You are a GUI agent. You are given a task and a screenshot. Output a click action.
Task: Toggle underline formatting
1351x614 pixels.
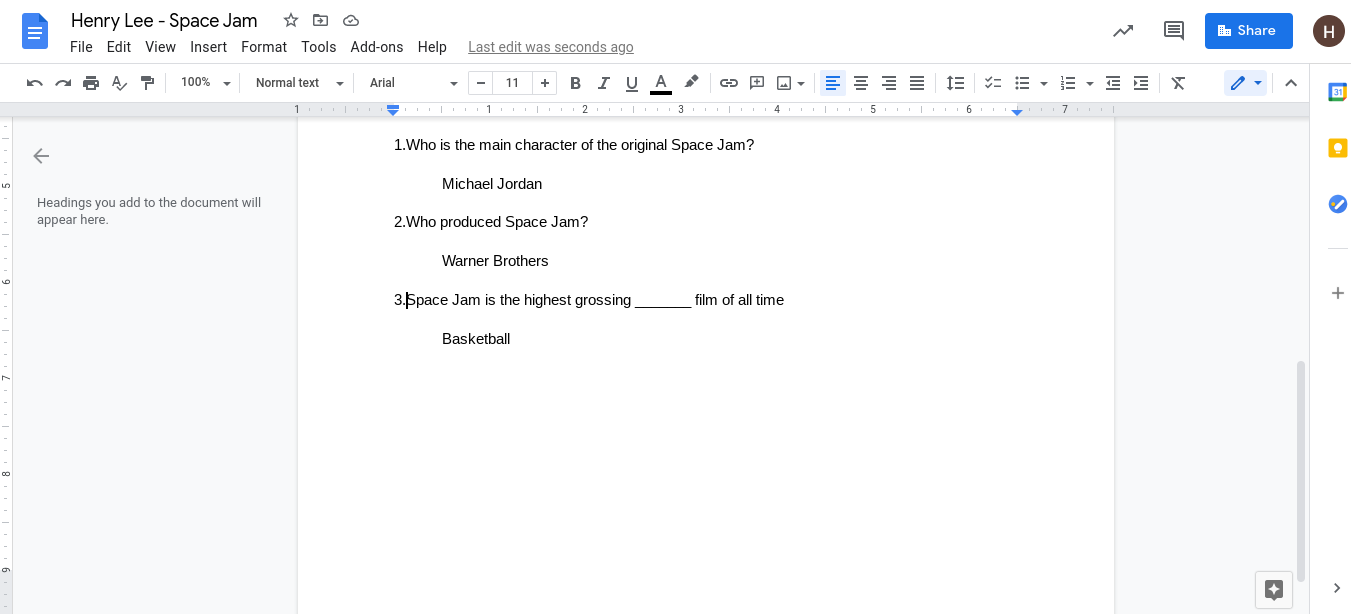pos(631,83)
